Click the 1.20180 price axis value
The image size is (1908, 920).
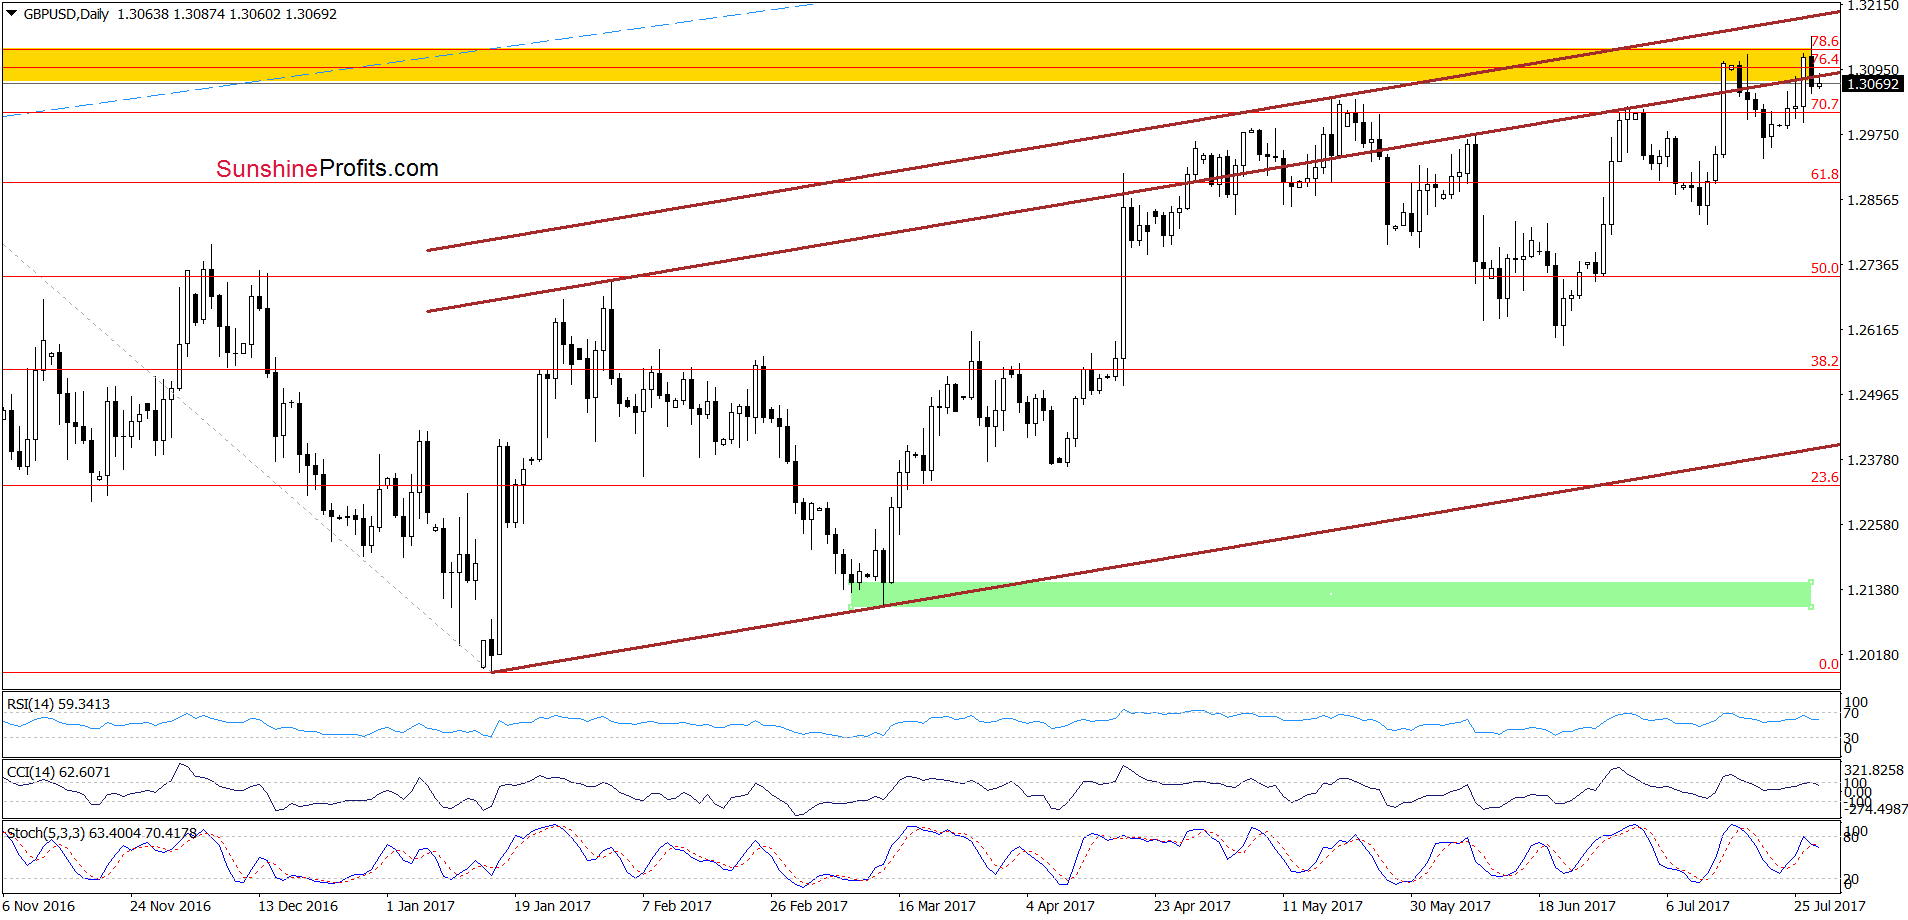coord(1872,655)
